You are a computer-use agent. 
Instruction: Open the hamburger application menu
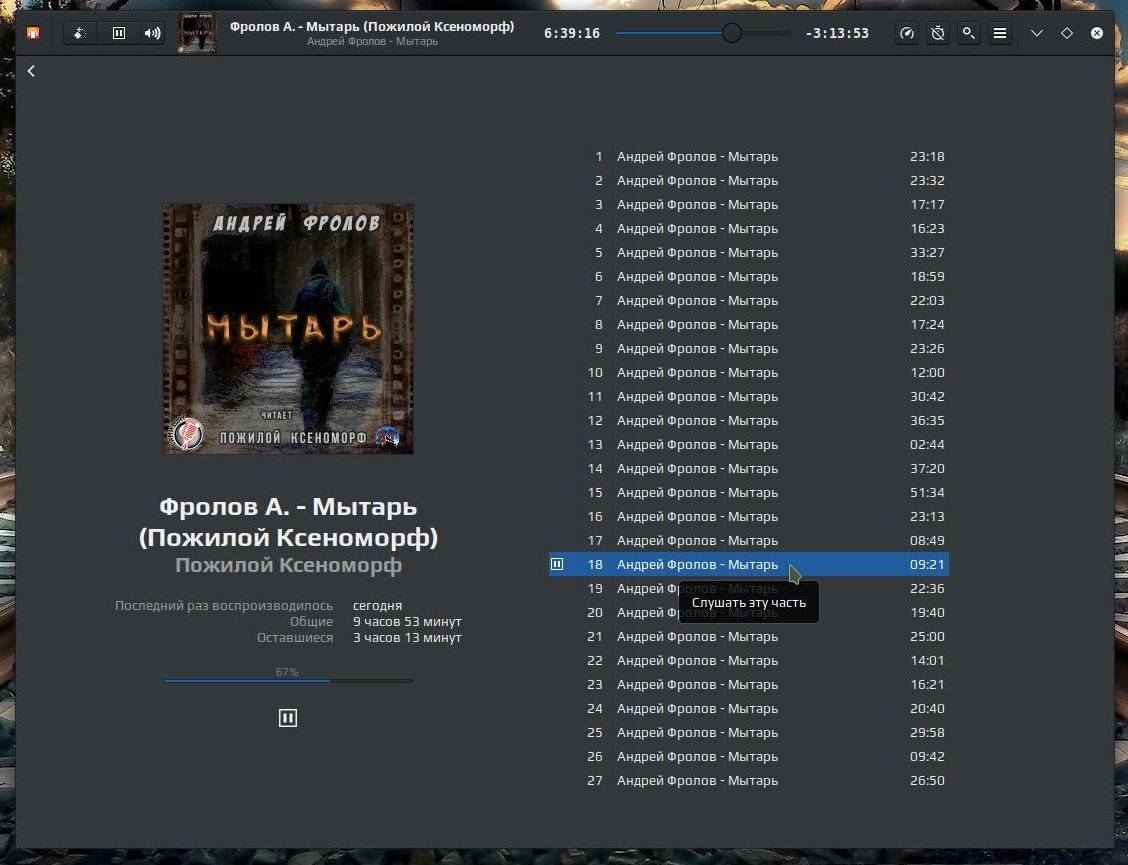tap(1000, 33)
